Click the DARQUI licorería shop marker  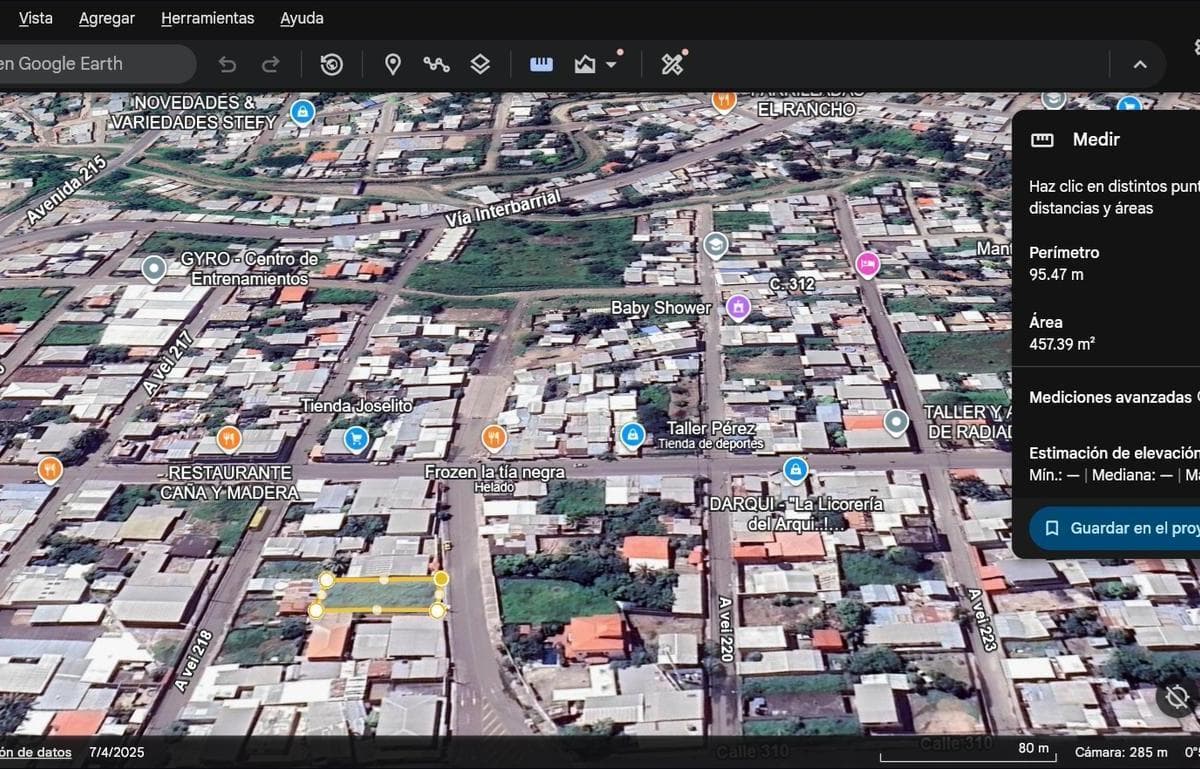tap(795, 469)
